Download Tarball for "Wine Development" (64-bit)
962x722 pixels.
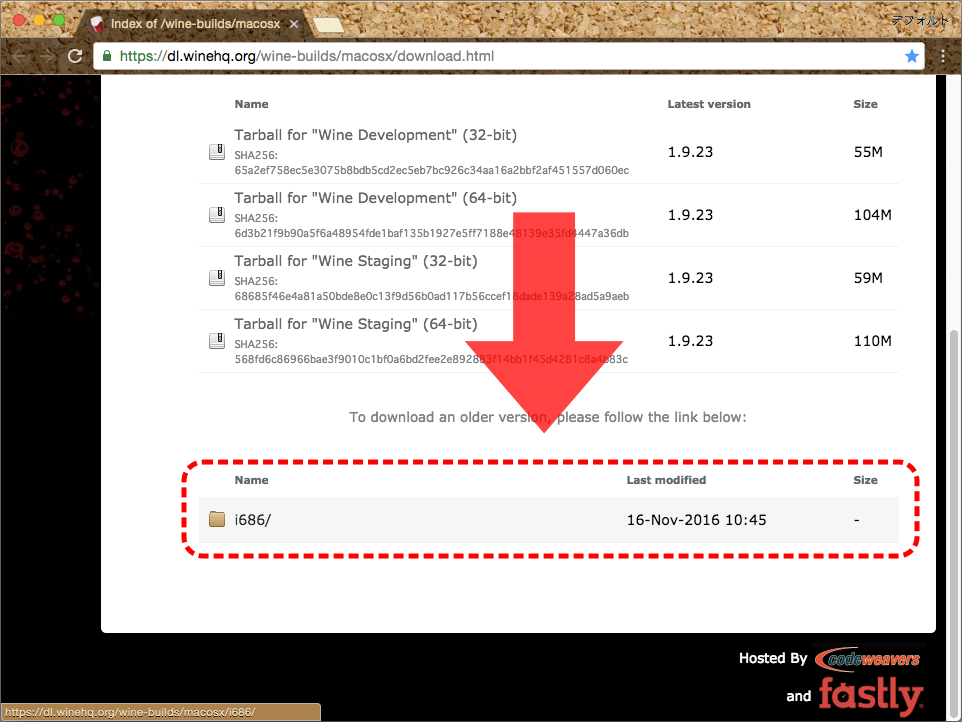[x=375, y=198]
